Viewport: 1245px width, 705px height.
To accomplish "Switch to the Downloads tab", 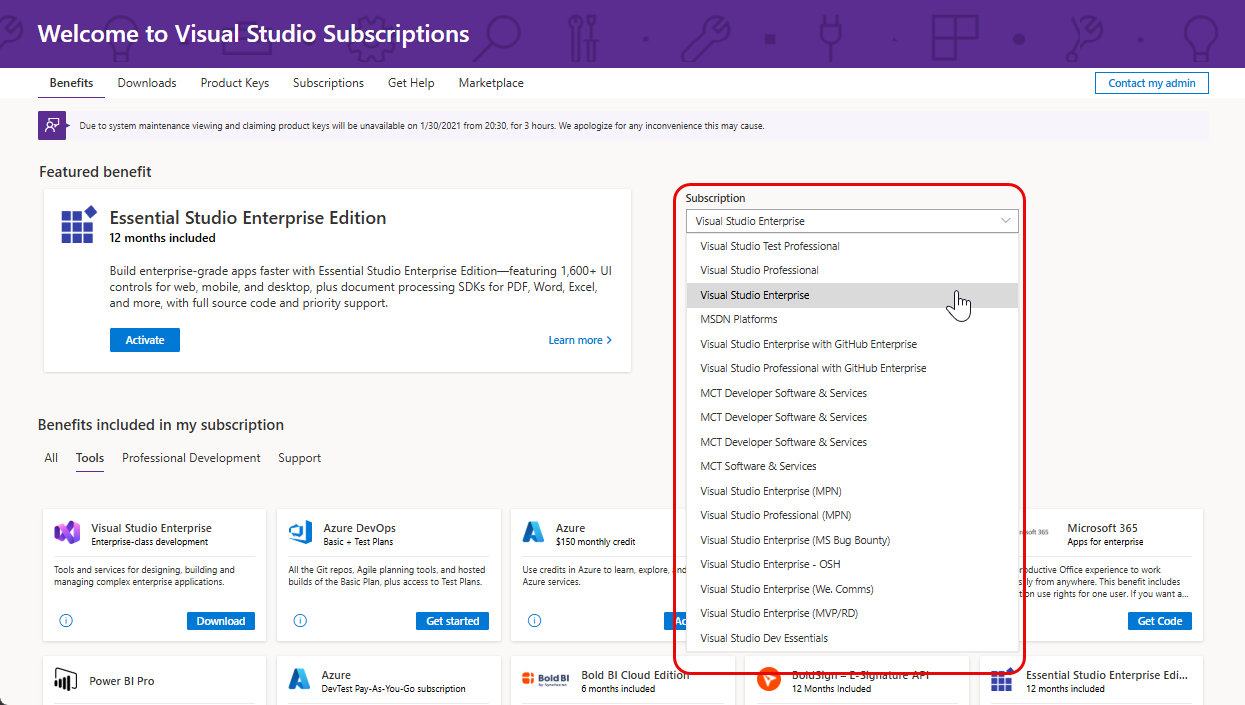I will 146,83.
